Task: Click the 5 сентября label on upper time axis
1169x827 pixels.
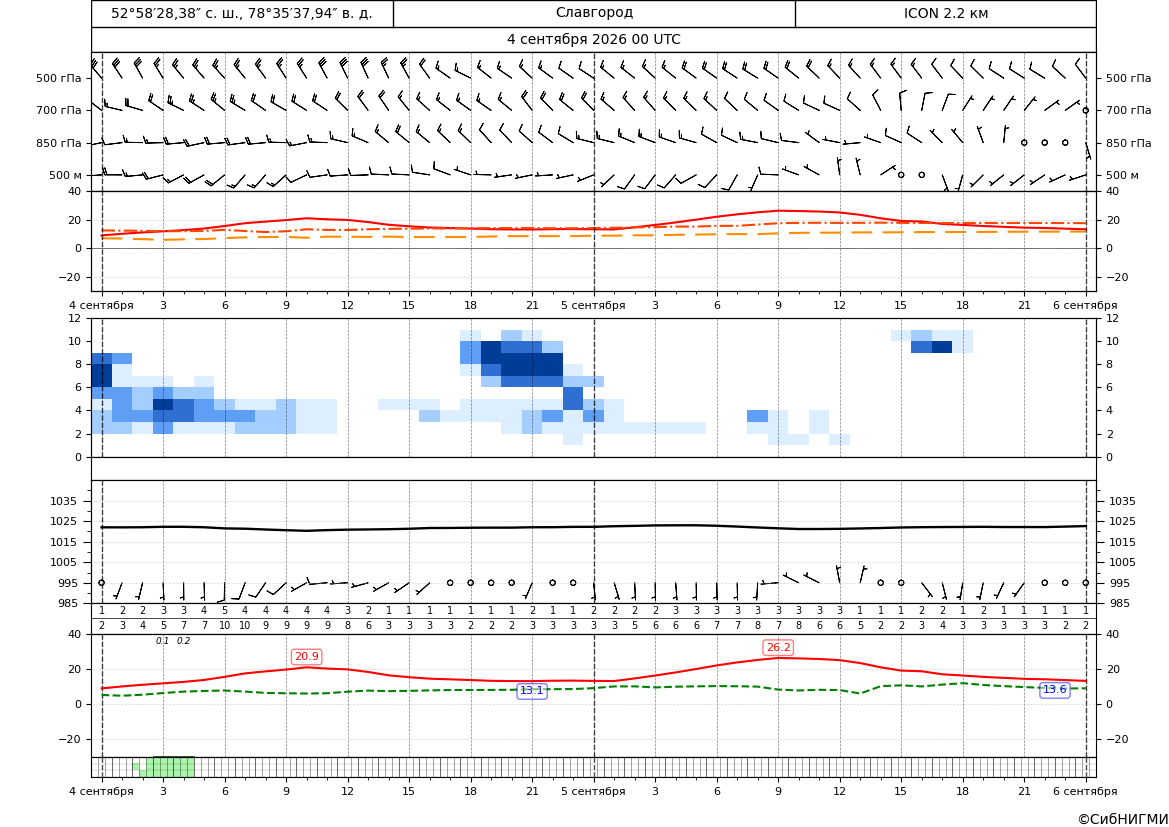Action: coord(593,305)
